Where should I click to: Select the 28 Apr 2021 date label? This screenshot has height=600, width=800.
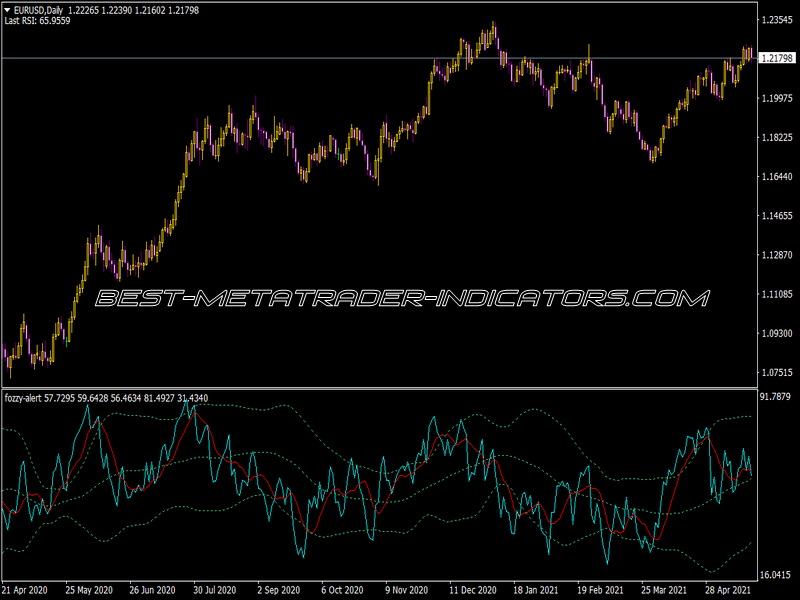[728, 590]
